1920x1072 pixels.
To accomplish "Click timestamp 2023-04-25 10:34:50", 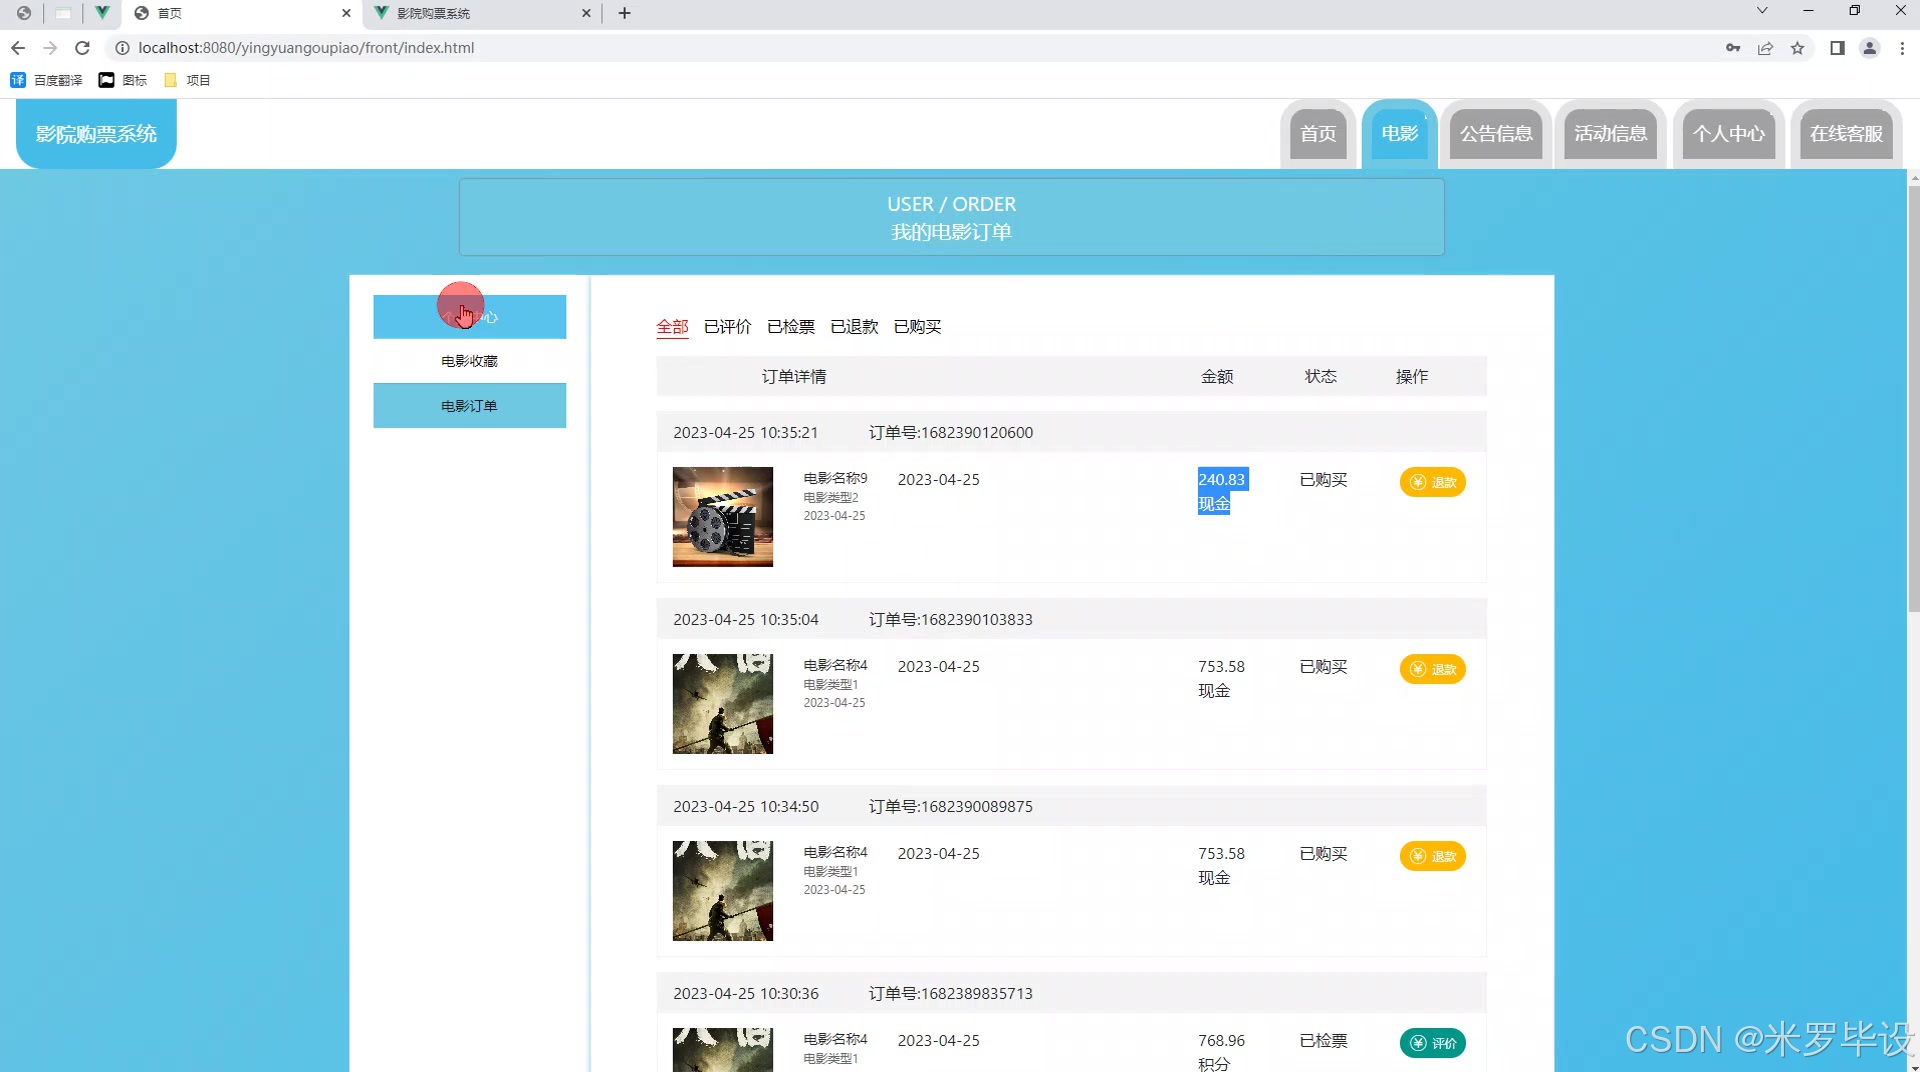I will 745,807.
